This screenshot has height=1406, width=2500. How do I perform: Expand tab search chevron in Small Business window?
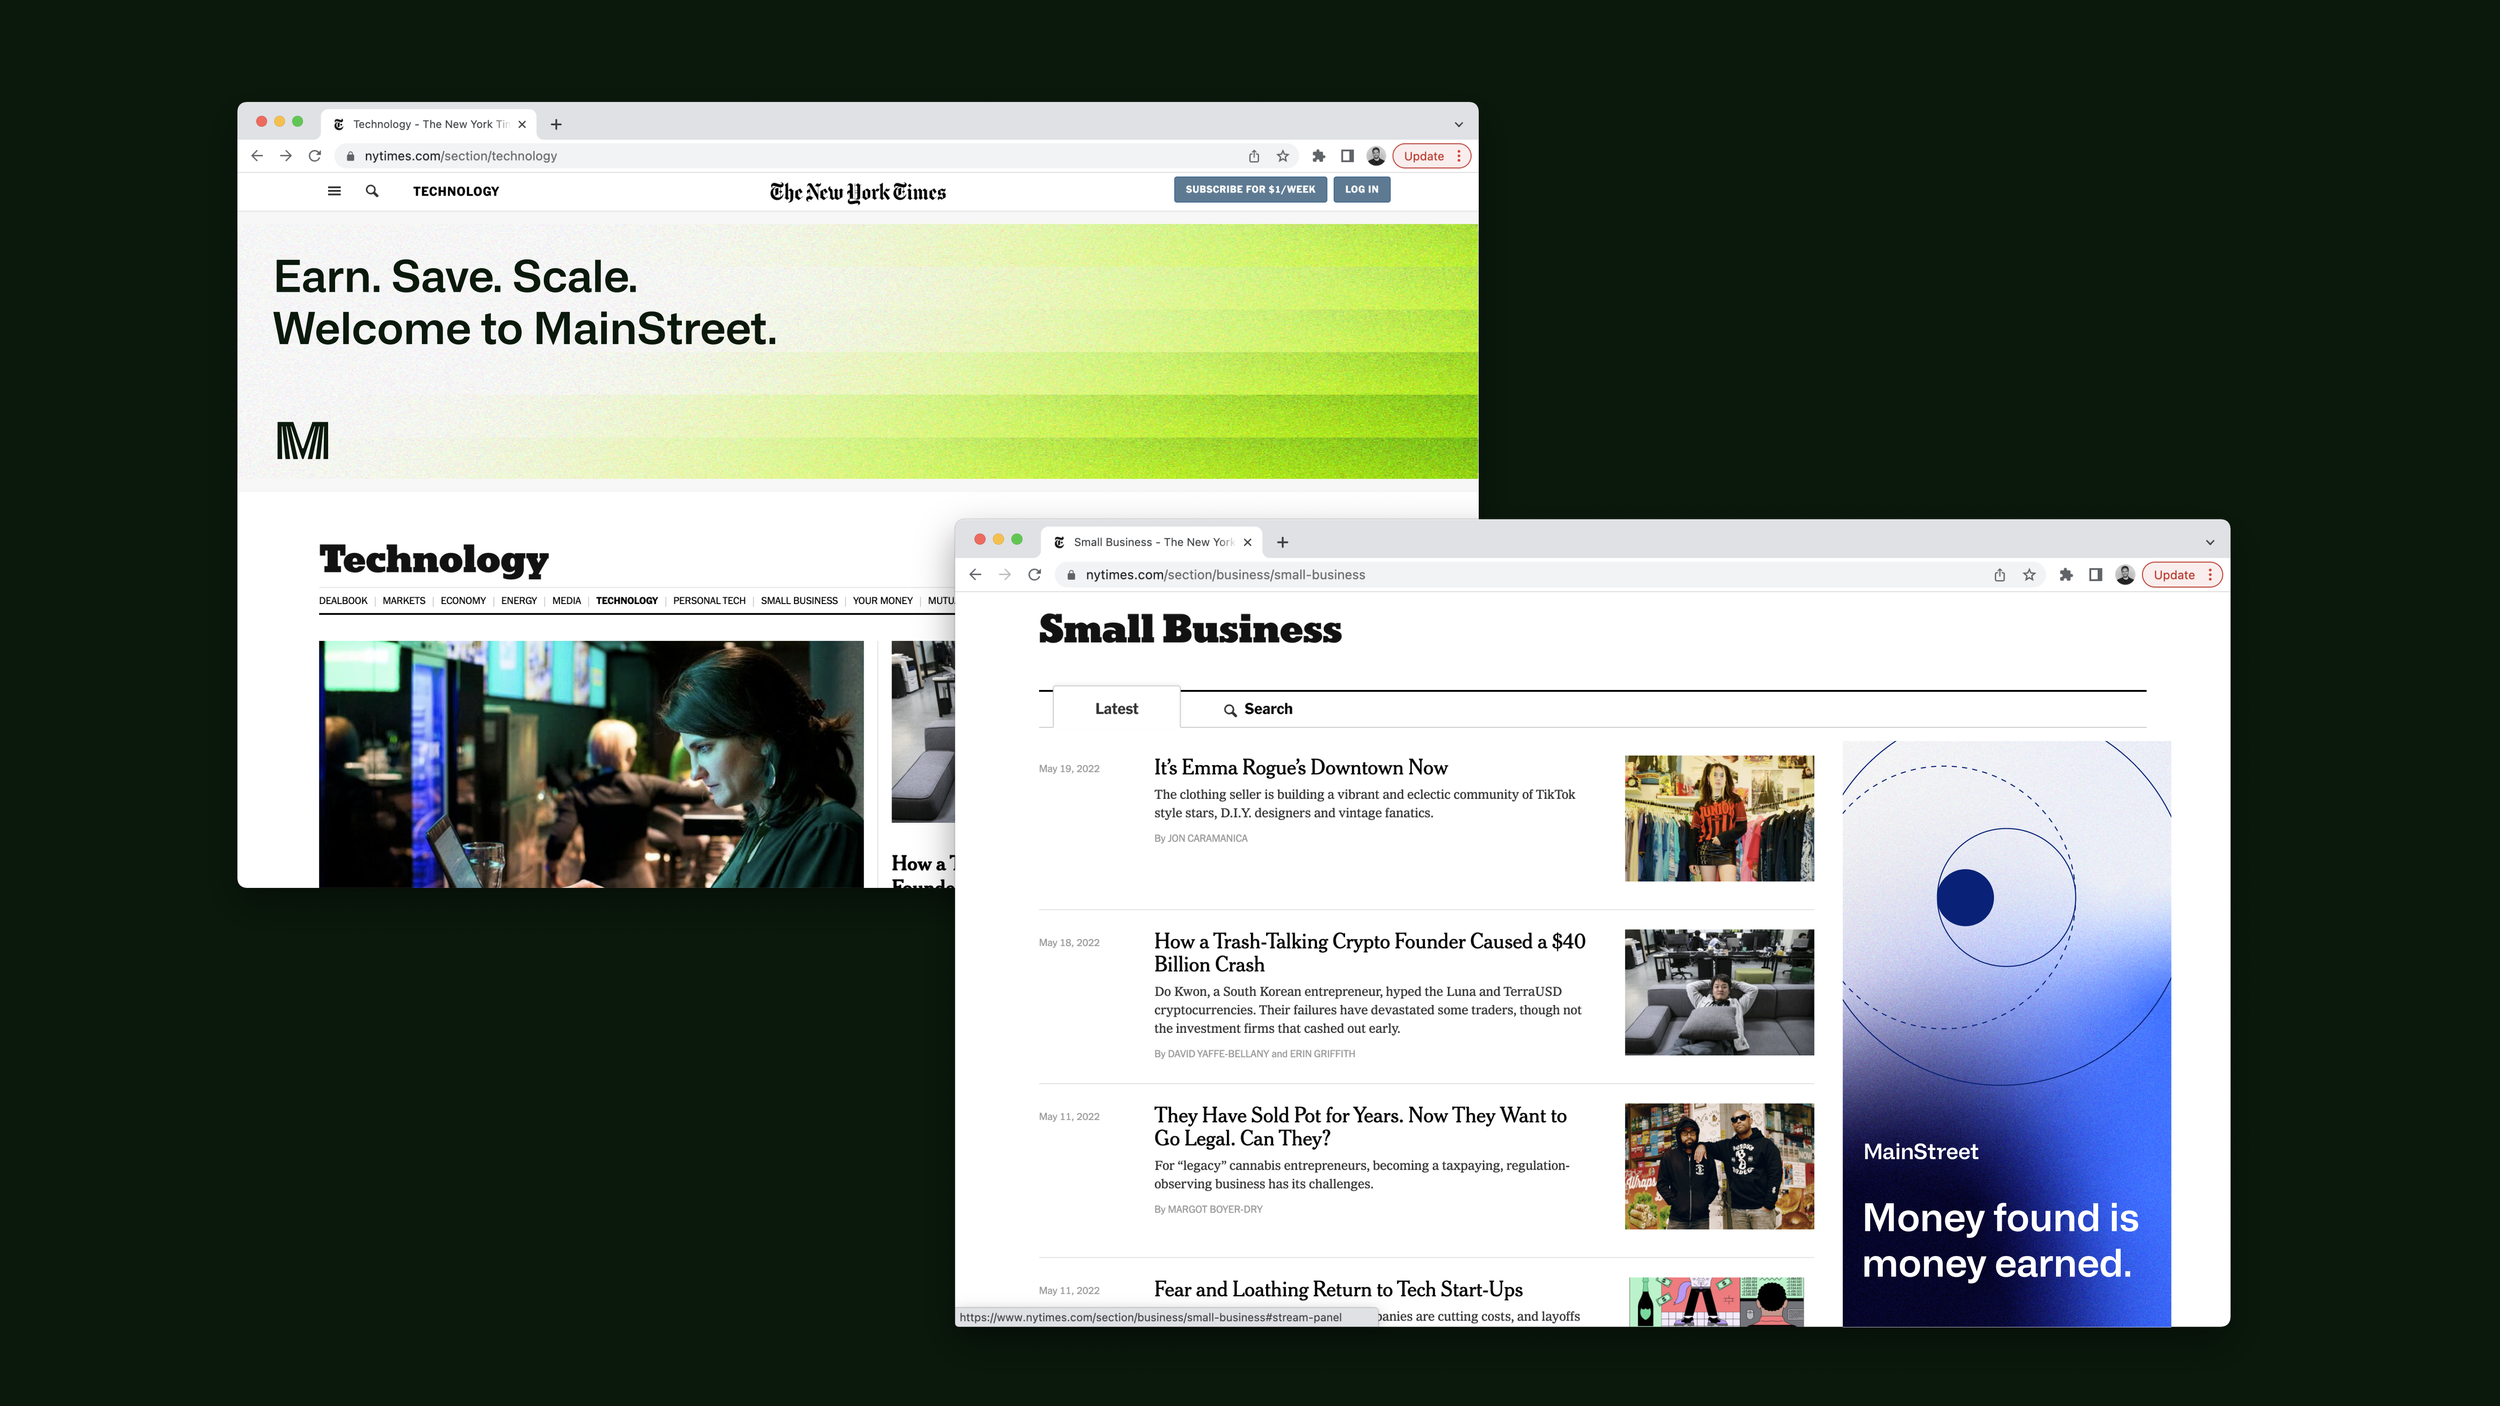click(2210, 542)
